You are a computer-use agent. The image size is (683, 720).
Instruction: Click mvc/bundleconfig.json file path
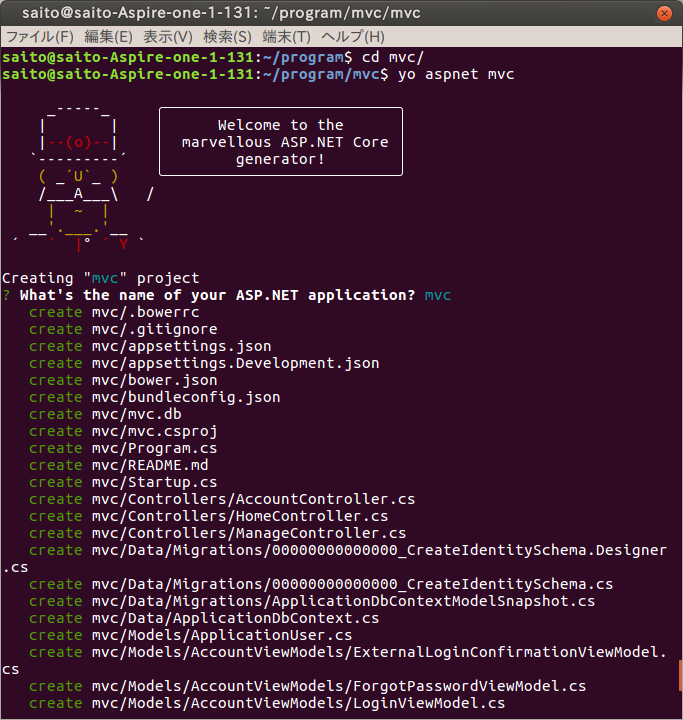[x=186, y=397]
